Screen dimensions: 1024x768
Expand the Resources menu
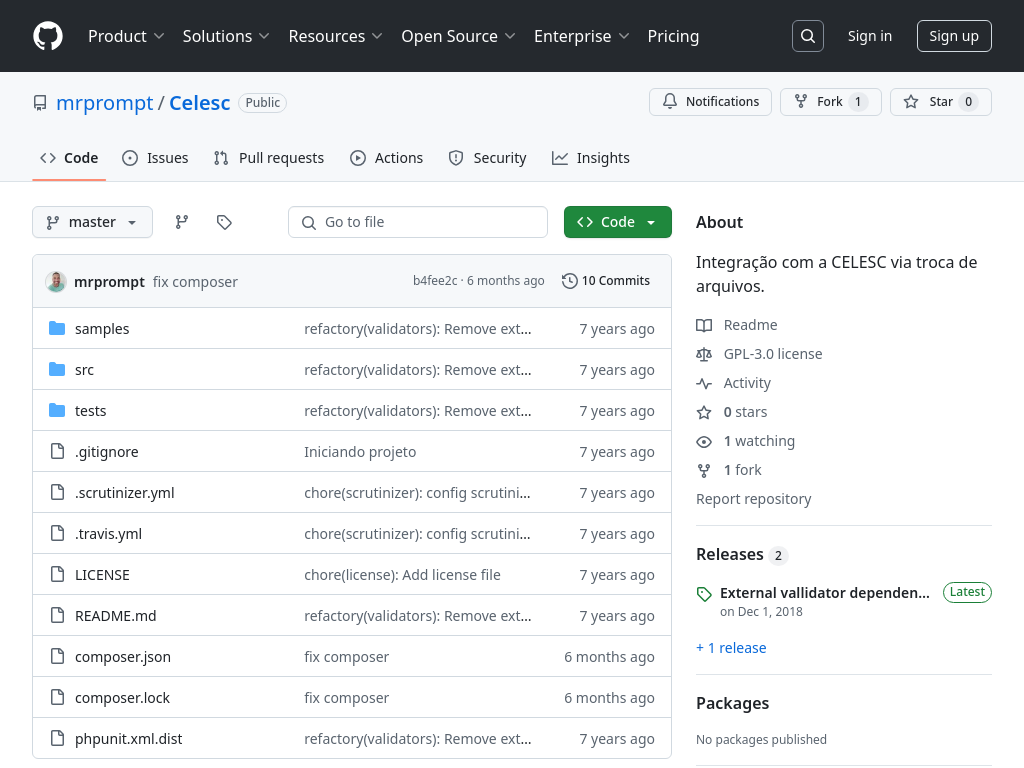pyautogui.click(x=336, y=36)
